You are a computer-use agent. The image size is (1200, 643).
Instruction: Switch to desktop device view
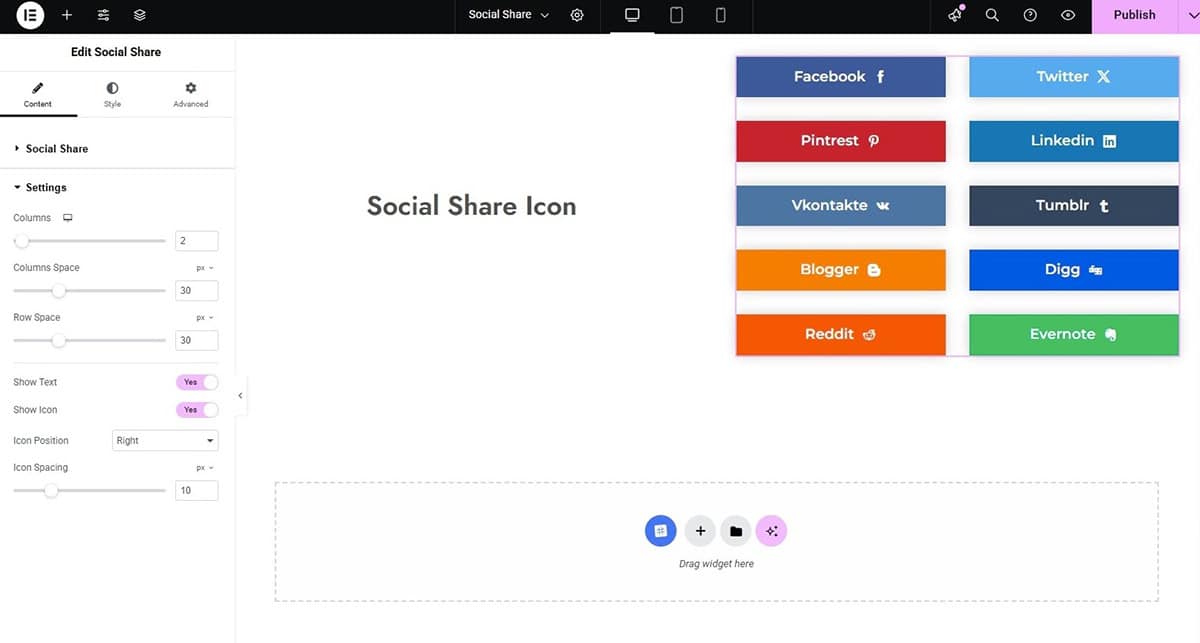(x=632, y=15)
